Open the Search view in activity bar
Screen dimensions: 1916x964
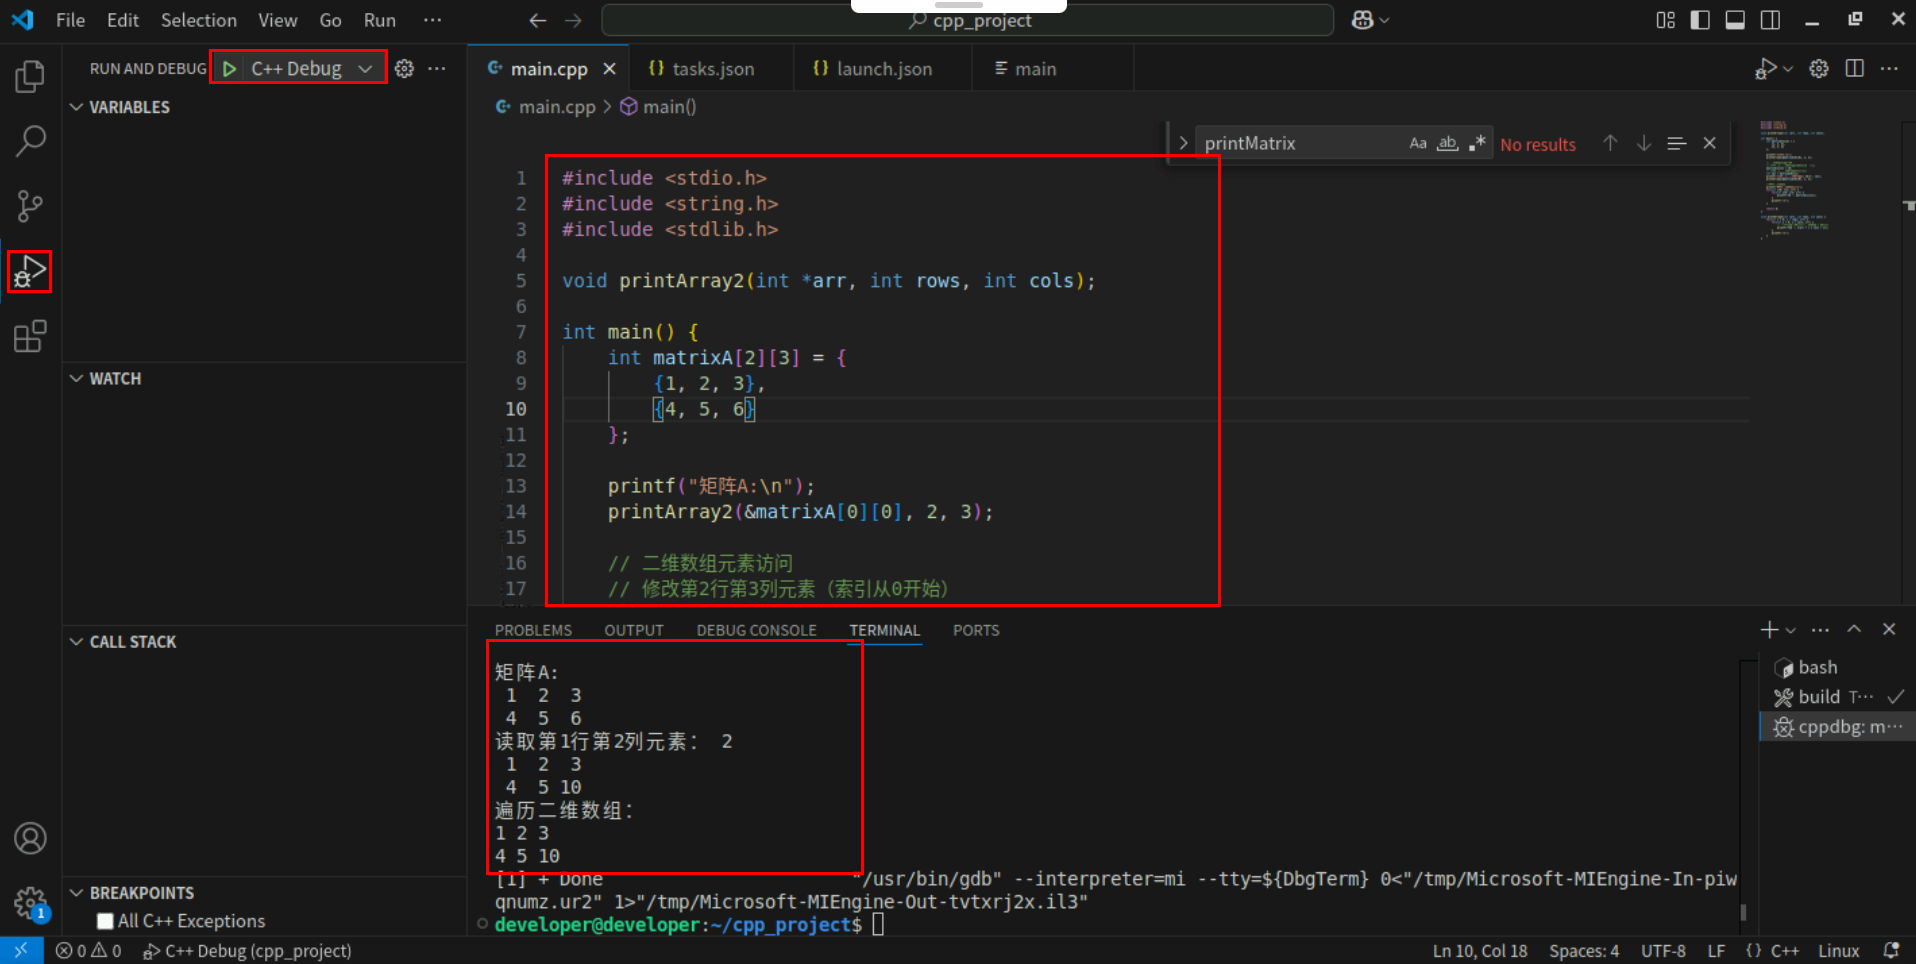30,141
